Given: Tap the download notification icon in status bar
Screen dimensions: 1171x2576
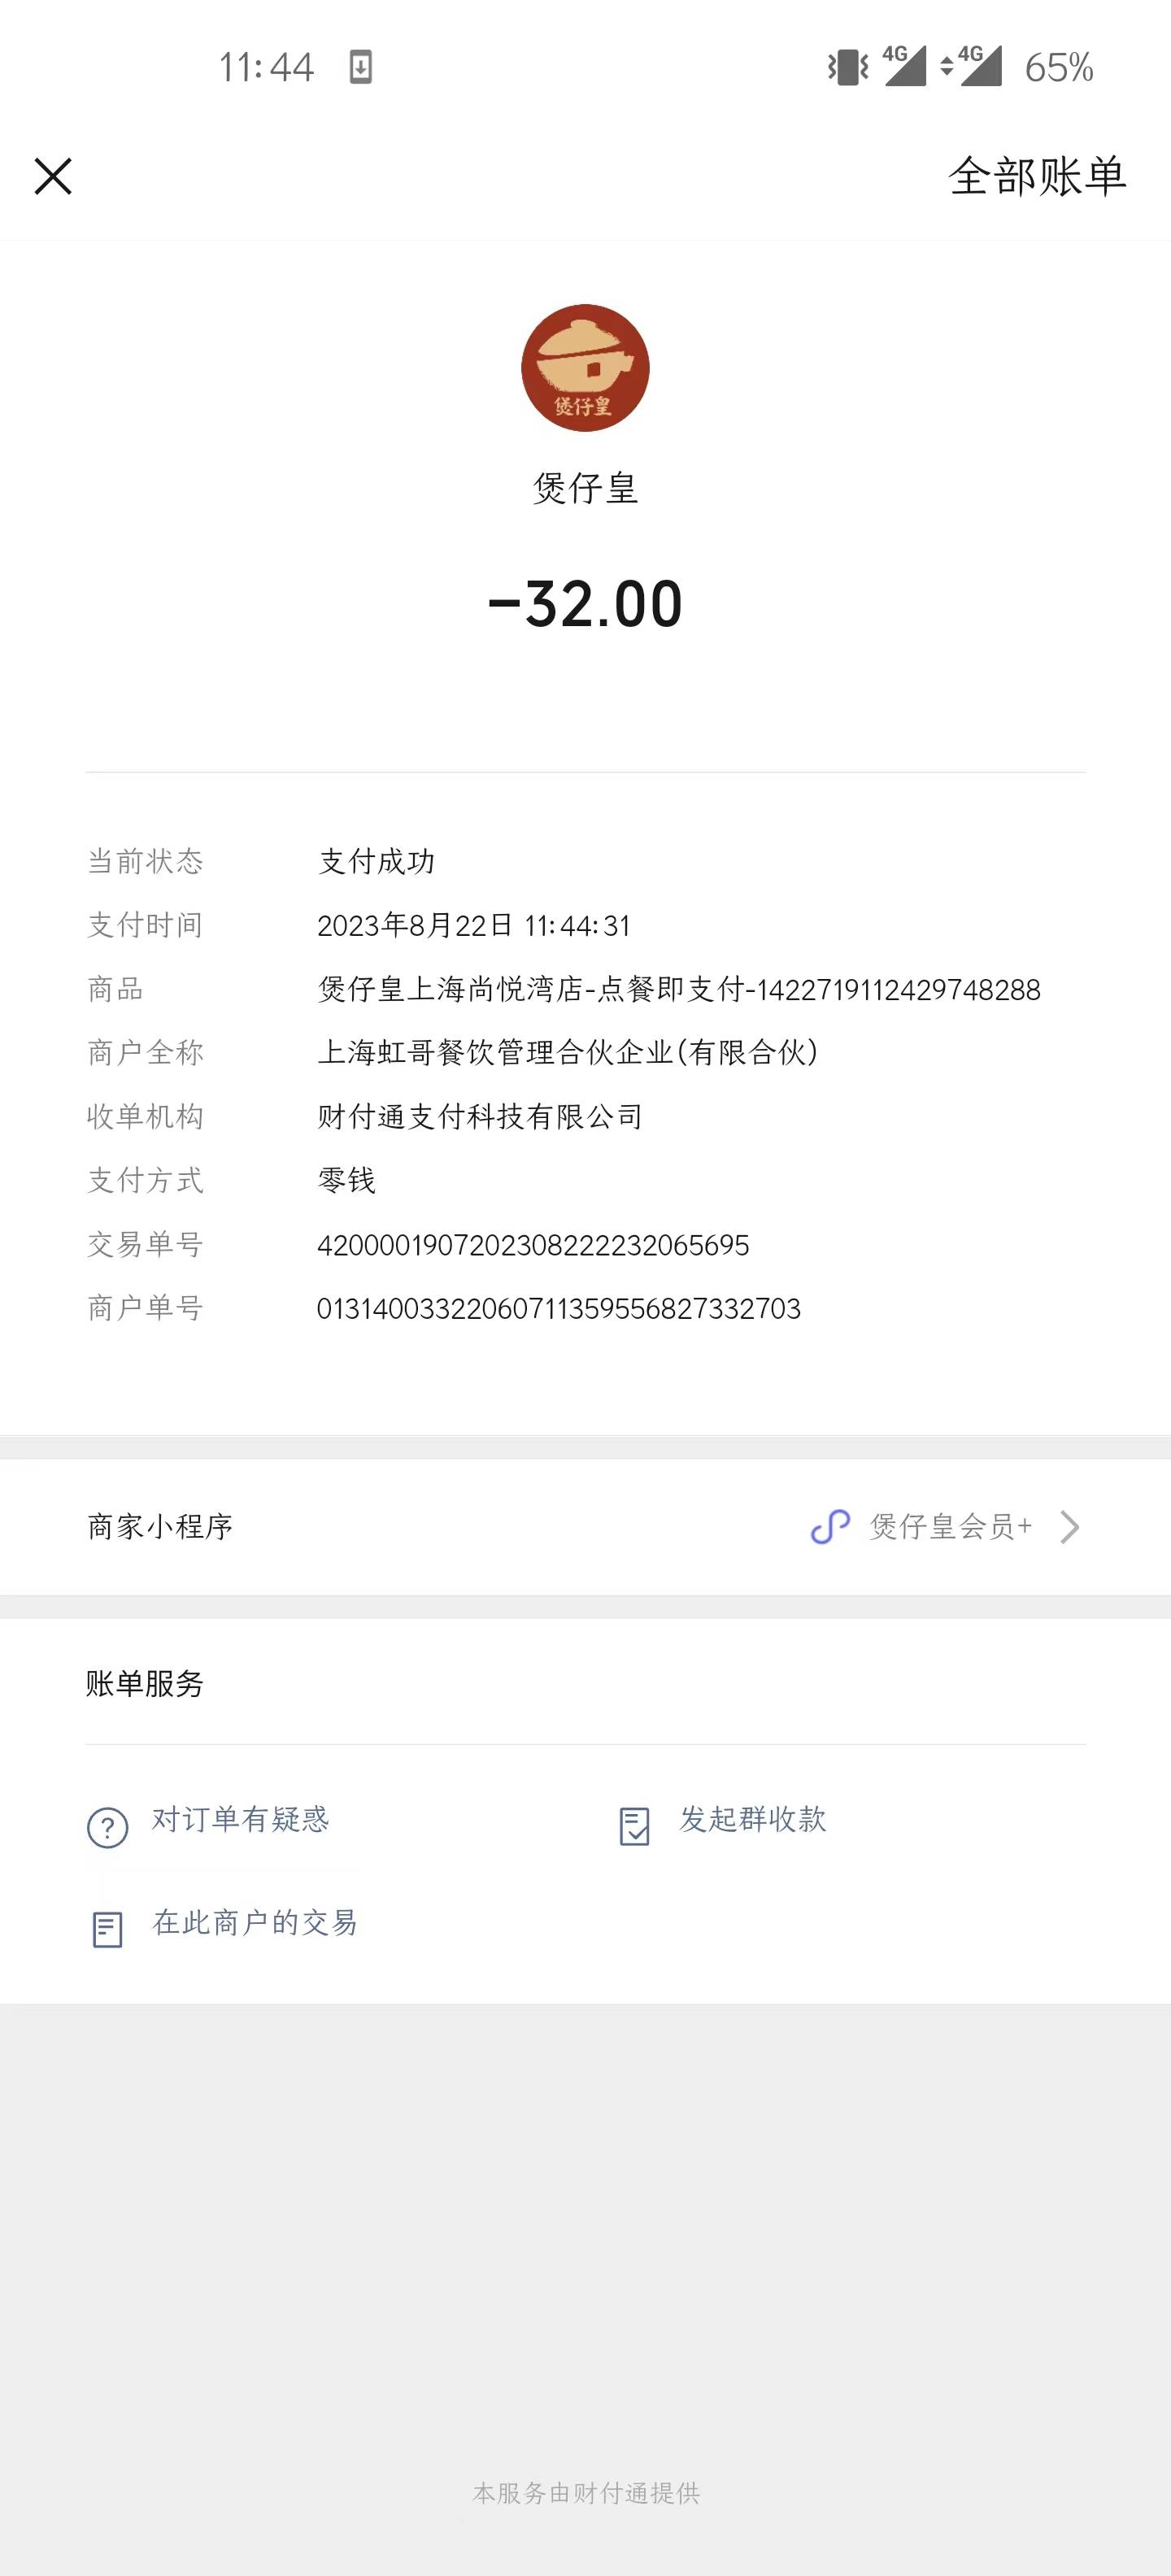Looking at the screenshot, I should [361, 67].
